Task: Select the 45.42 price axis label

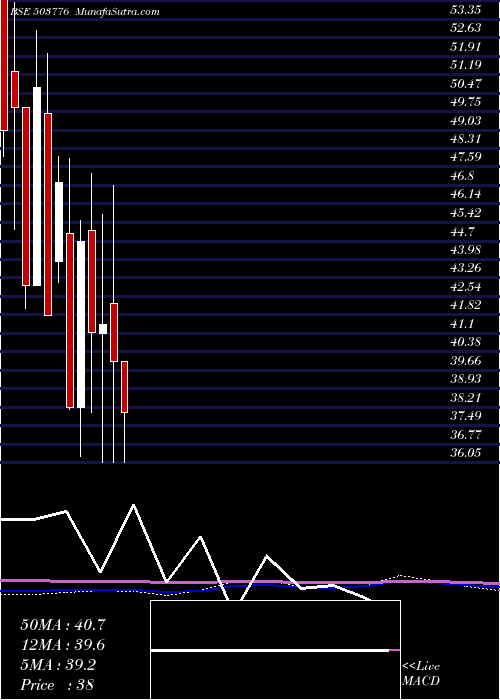Action: [466, 213]
